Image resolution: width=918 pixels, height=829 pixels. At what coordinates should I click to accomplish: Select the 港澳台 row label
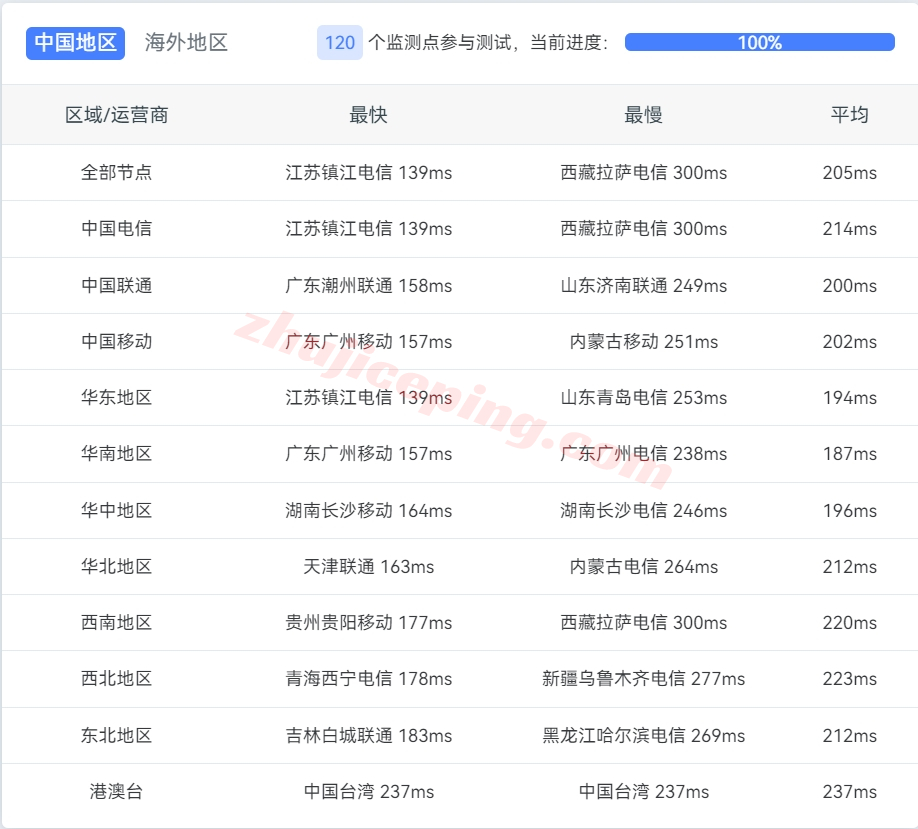click(x=117, y=792)
